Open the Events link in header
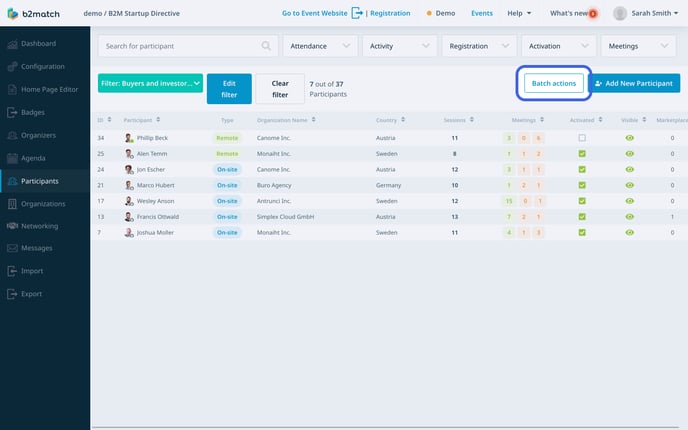This screenshot has height=430, width=688. (482, 13)
